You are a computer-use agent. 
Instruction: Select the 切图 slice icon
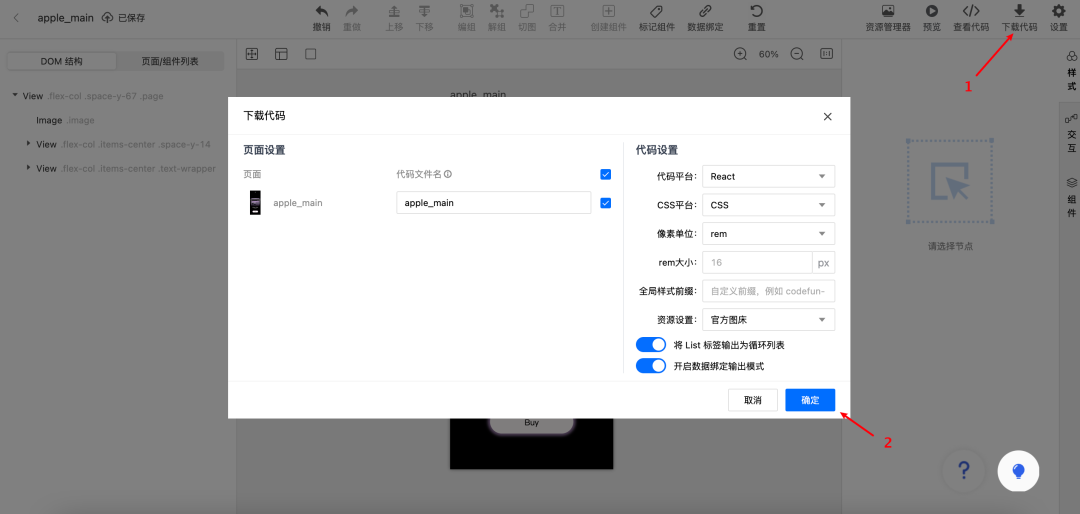pyautogui.click(x=527, y=11)
